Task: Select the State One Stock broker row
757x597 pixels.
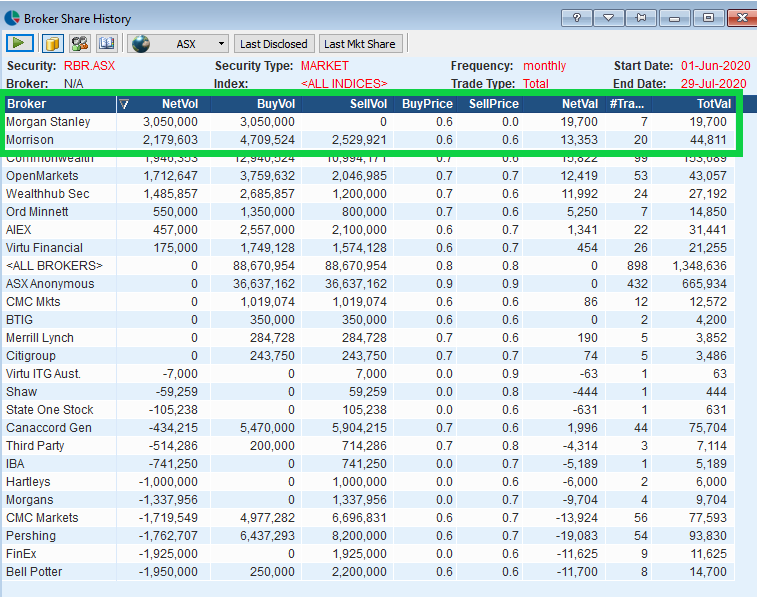Action: 369,410
